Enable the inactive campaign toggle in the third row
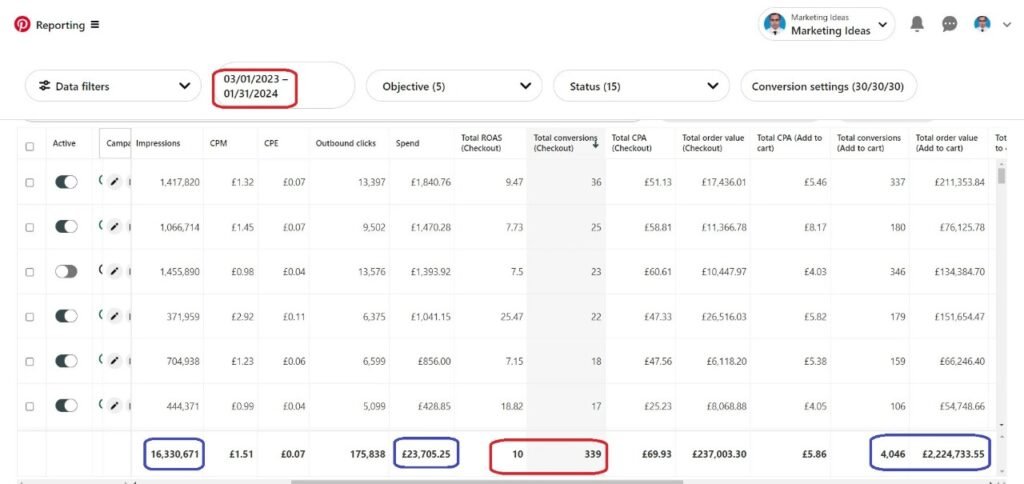Image resolution: width=1024 pixels, height=484 pixels. (66, 271)
